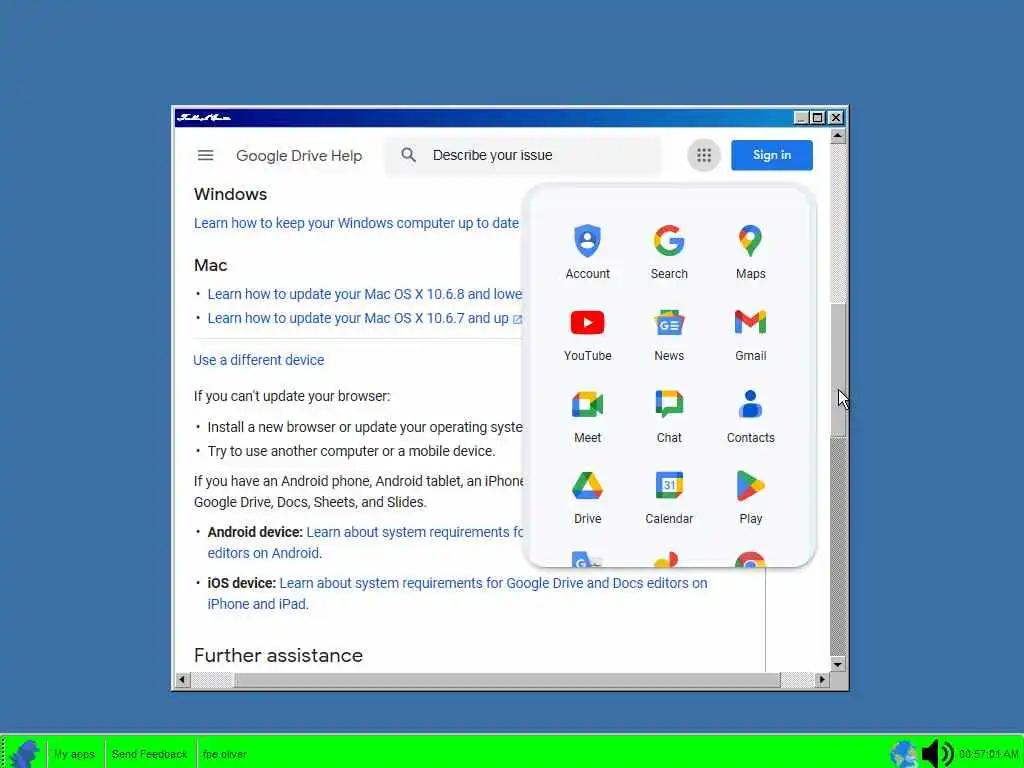Open Google Drive Help home title
The image size is (1024, 768).
pos(299,155)
